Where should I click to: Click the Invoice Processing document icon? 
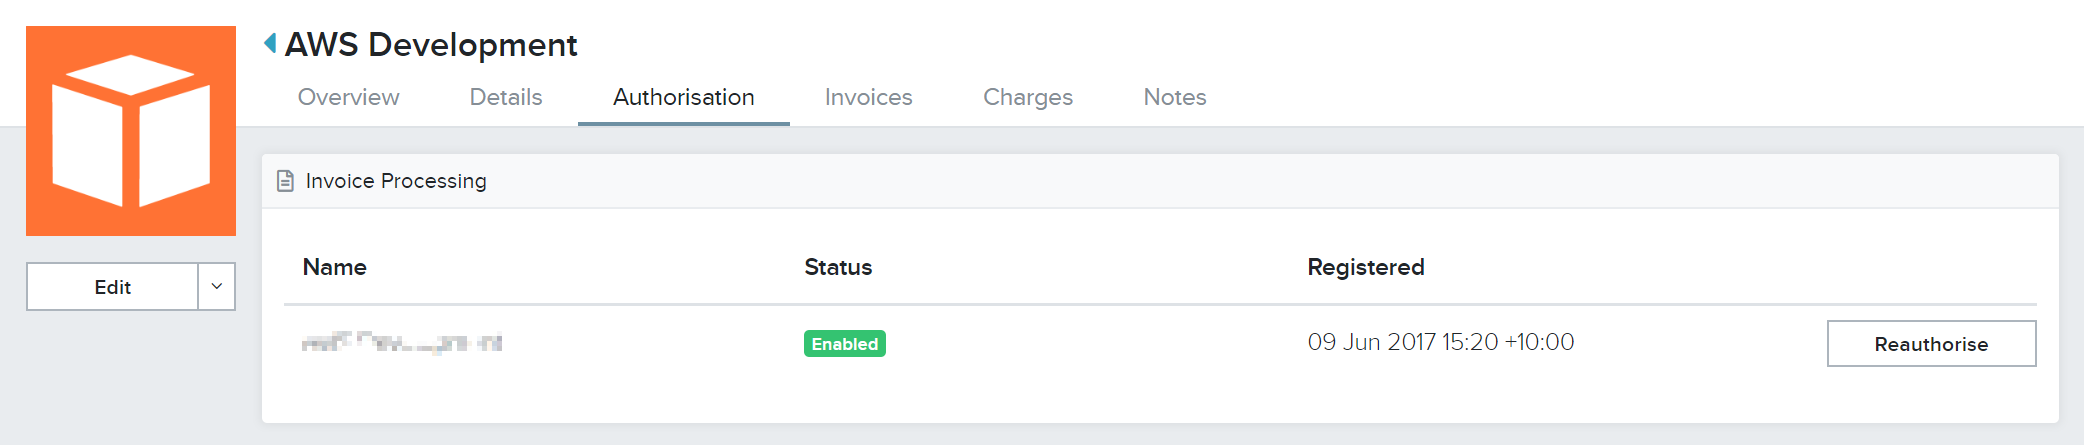285,181
